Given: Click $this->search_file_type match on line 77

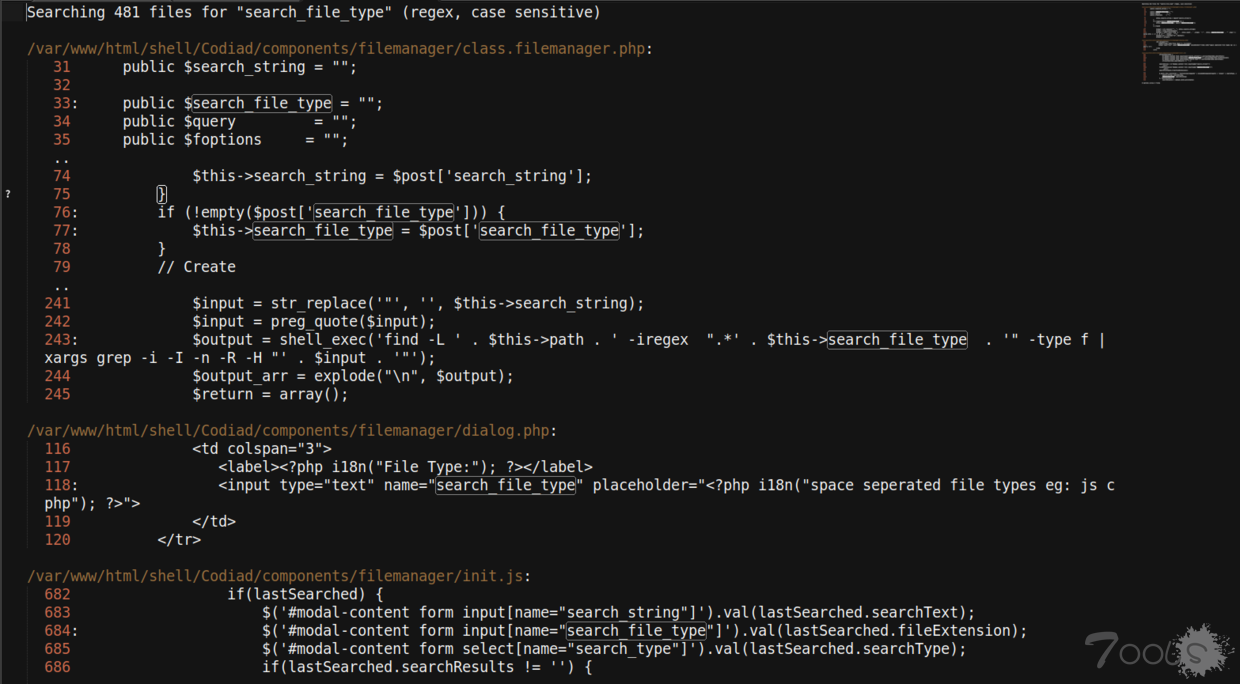Looking at the screenshot, I should 323,230.
